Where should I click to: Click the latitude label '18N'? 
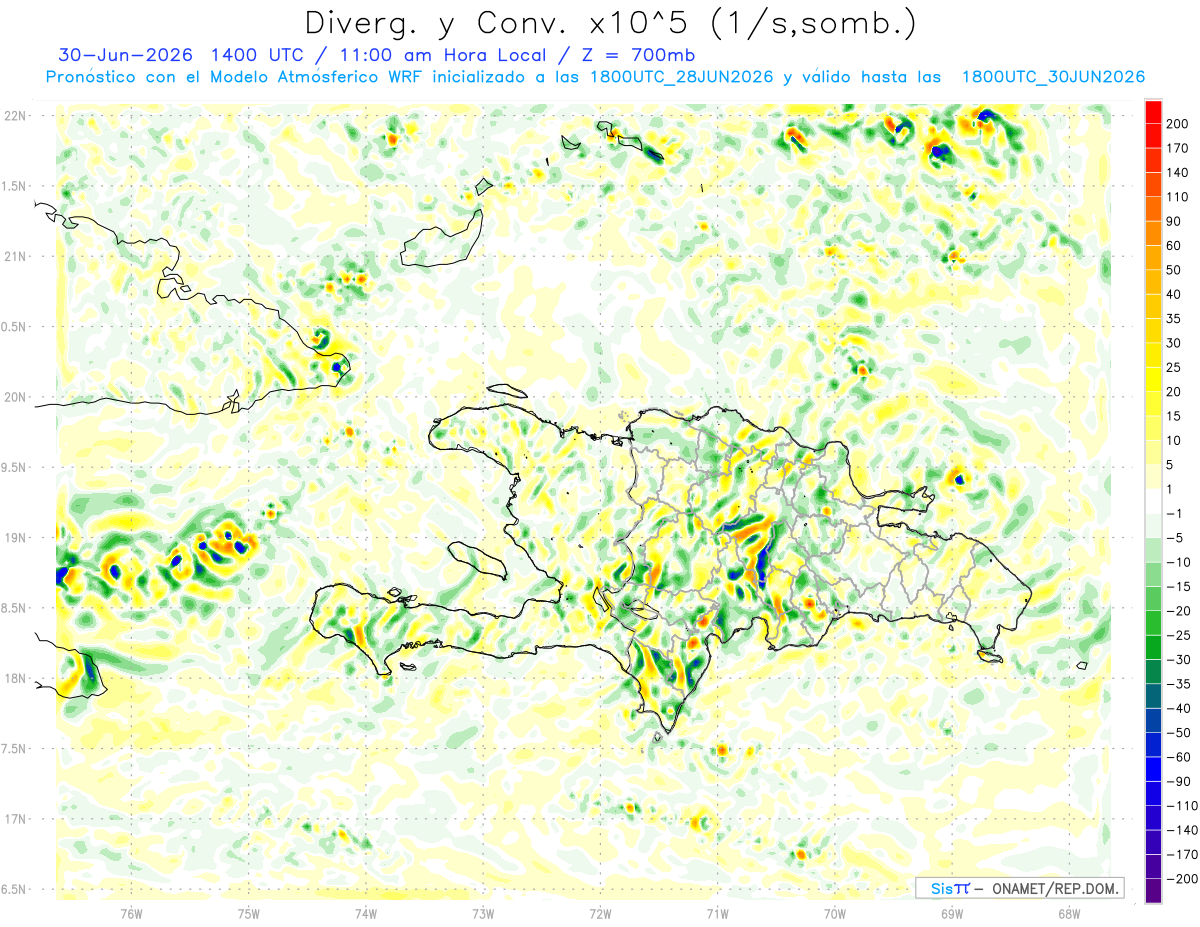coord(16,679)
